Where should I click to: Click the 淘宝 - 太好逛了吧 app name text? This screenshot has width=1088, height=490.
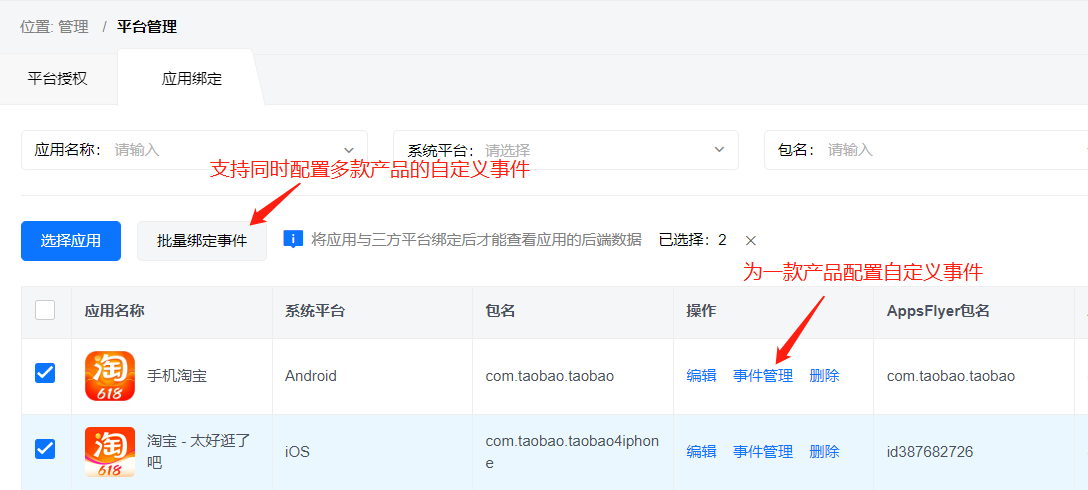tap(199, 452)
